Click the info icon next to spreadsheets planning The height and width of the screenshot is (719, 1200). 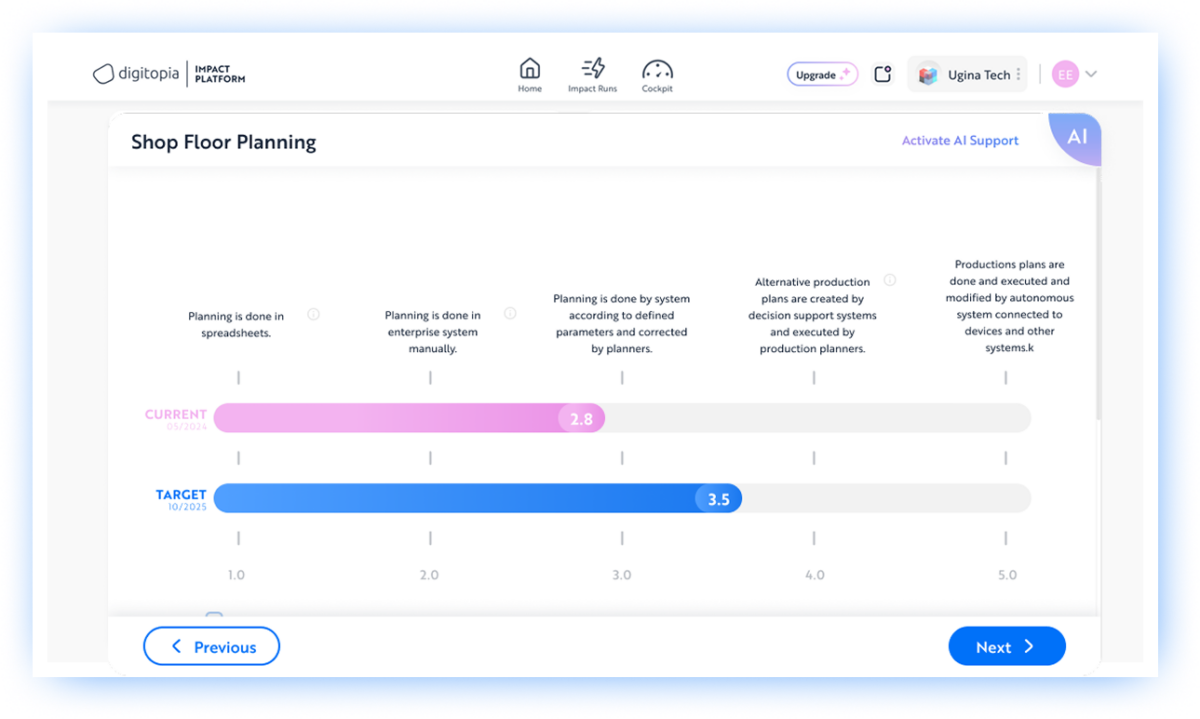(313, 314)
